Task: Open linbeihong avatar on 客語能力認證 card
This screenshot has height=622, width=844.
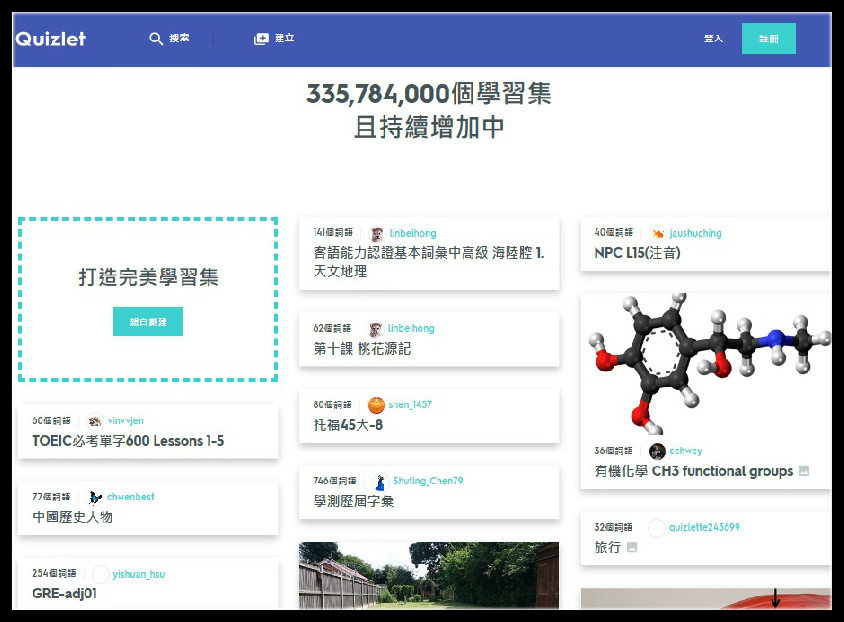Action: (377, 234)
